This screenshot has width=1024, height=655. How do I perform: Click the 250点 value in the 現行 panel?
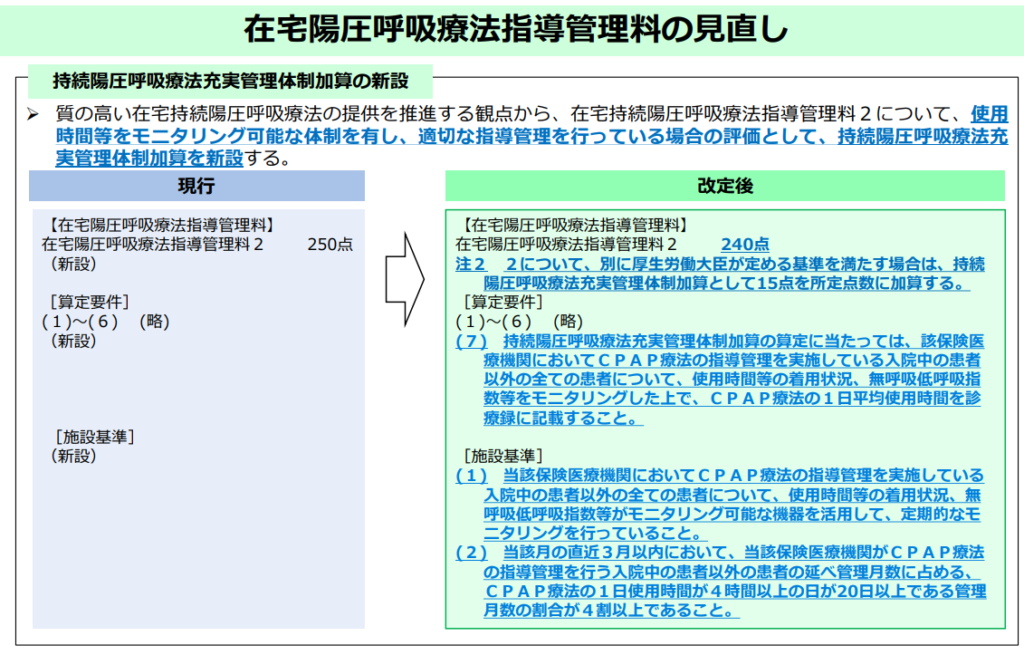point(329,245)
